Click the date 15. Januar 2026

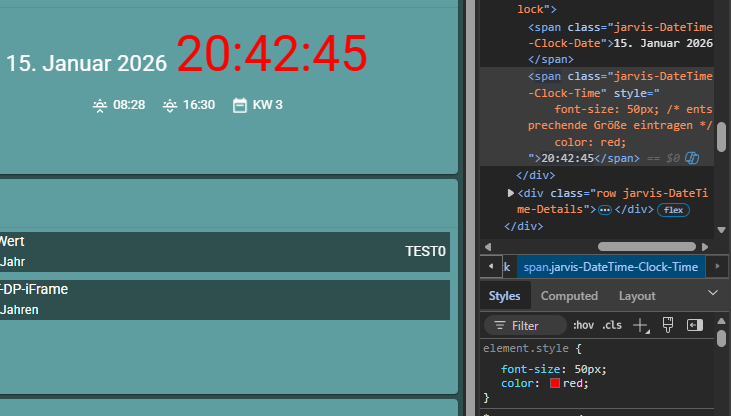click(86, 63)
